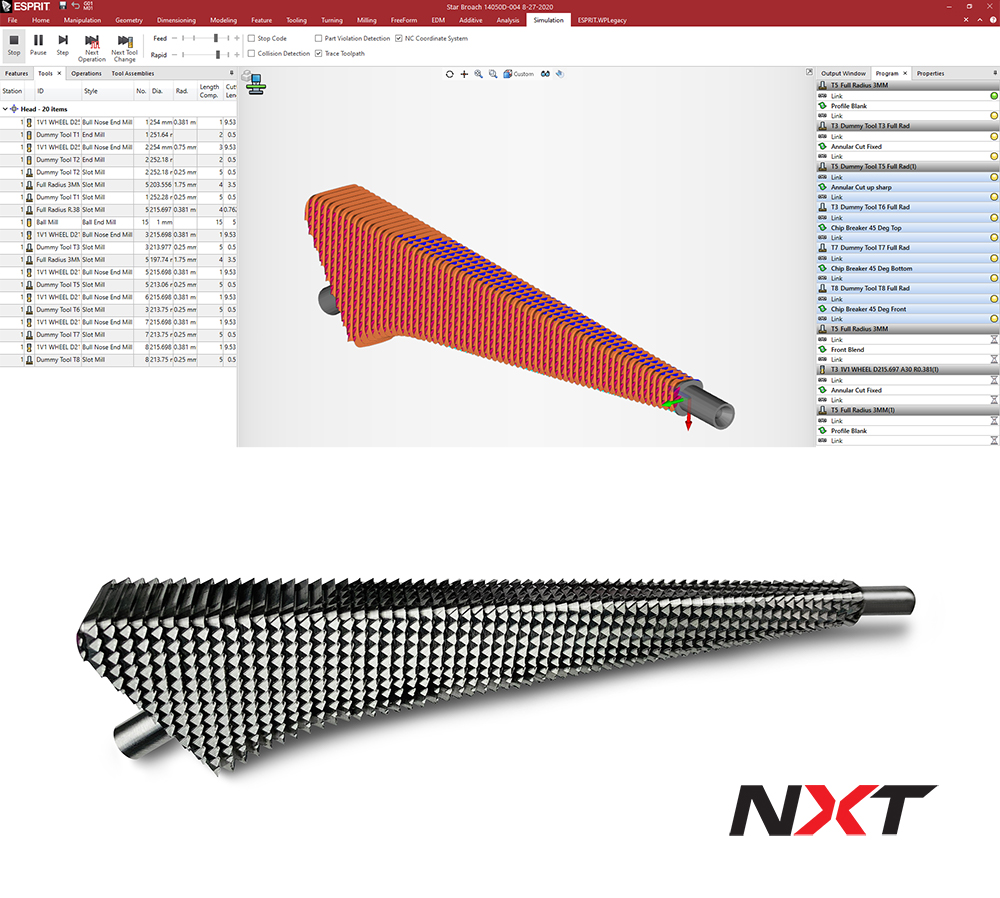Click the zoom magnifier icon in viewport
The image size is (1000, 898).
[478, 74]
